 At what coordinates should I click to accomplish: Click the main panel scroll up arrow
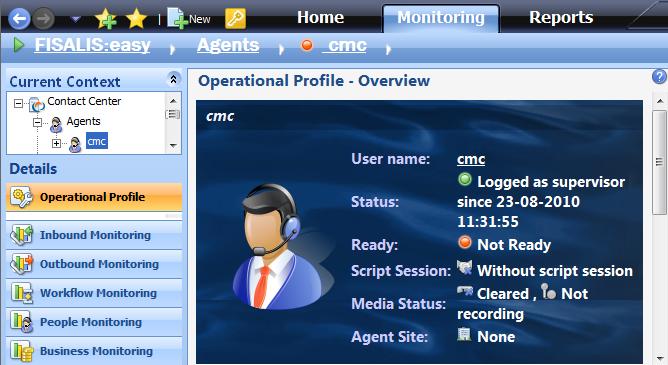(x=659, y=101)
